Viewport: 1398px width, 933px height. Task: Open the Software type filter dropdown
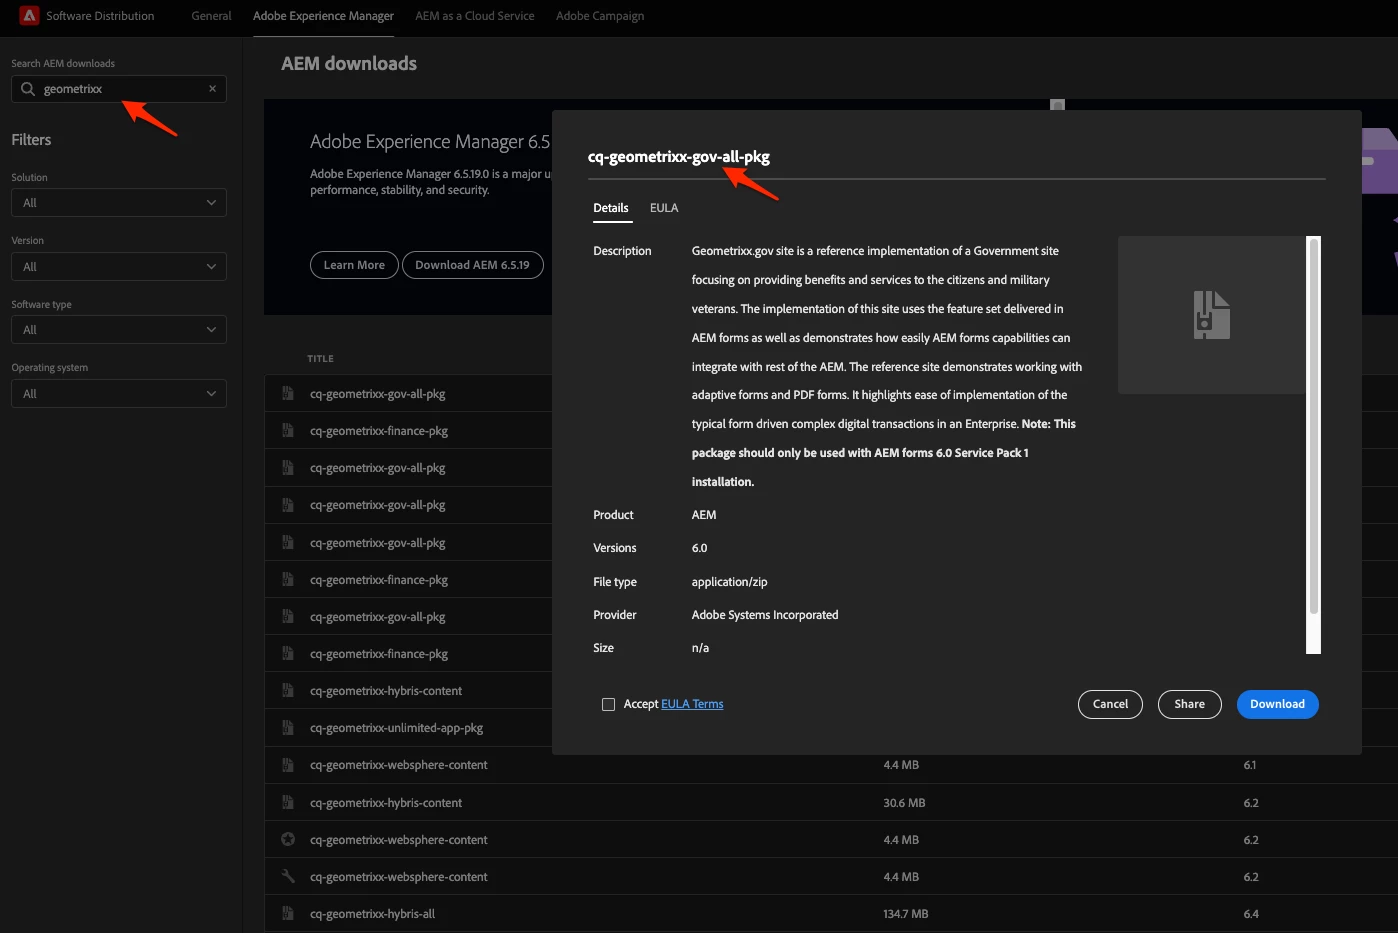[119, 330]
